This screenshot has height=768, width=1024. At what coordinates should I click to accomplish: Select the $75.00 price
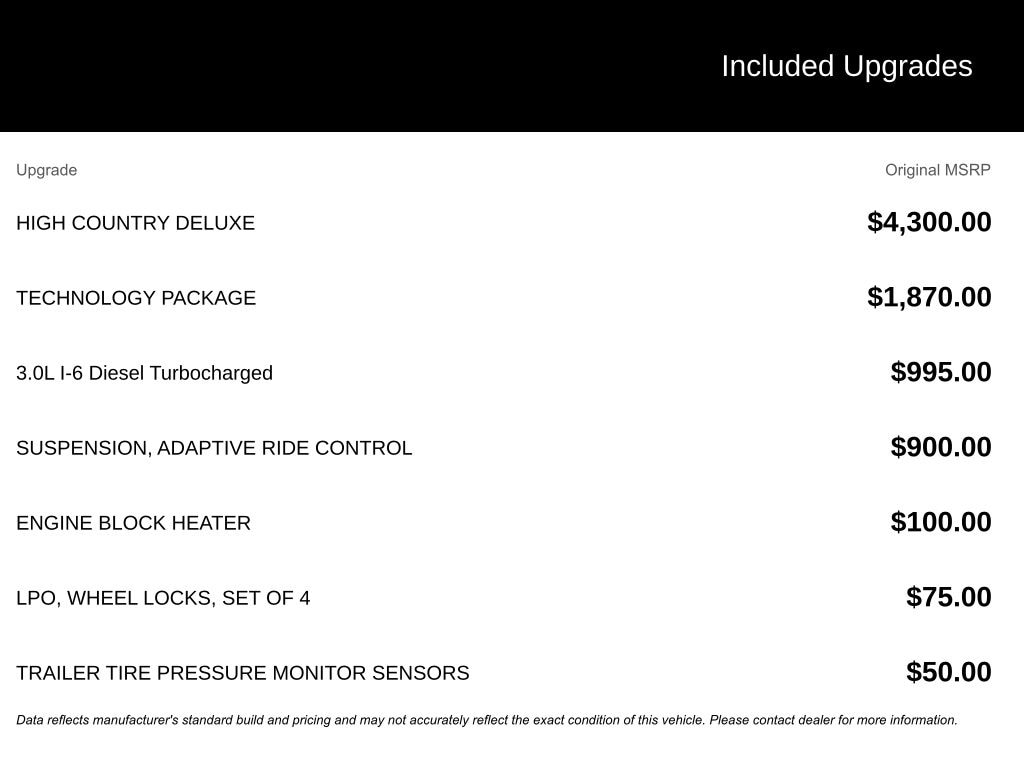pos(948,597)
